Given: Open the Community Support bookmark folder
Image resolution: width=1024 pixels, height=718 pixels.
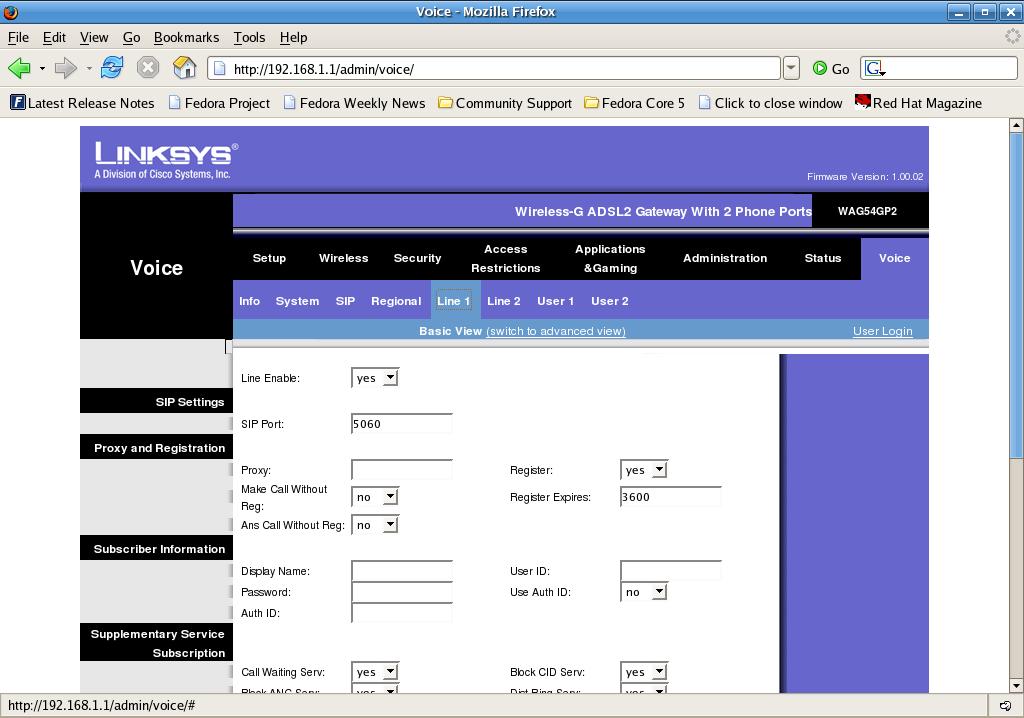Looking at the screenshot, I should click(x=505, y=103).
